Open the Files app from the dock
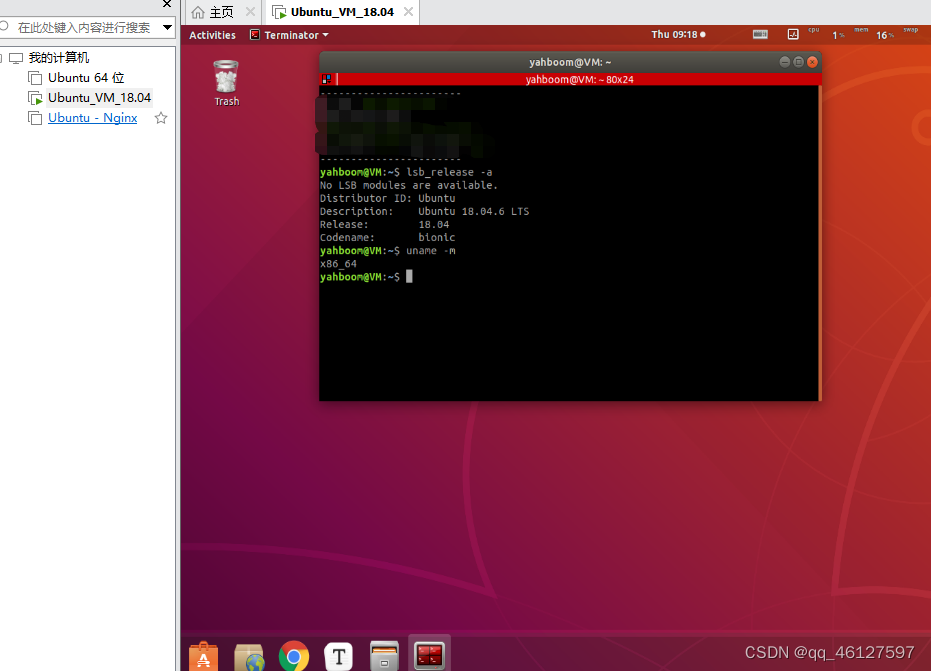The image size is (931, 671). (385, 657)
